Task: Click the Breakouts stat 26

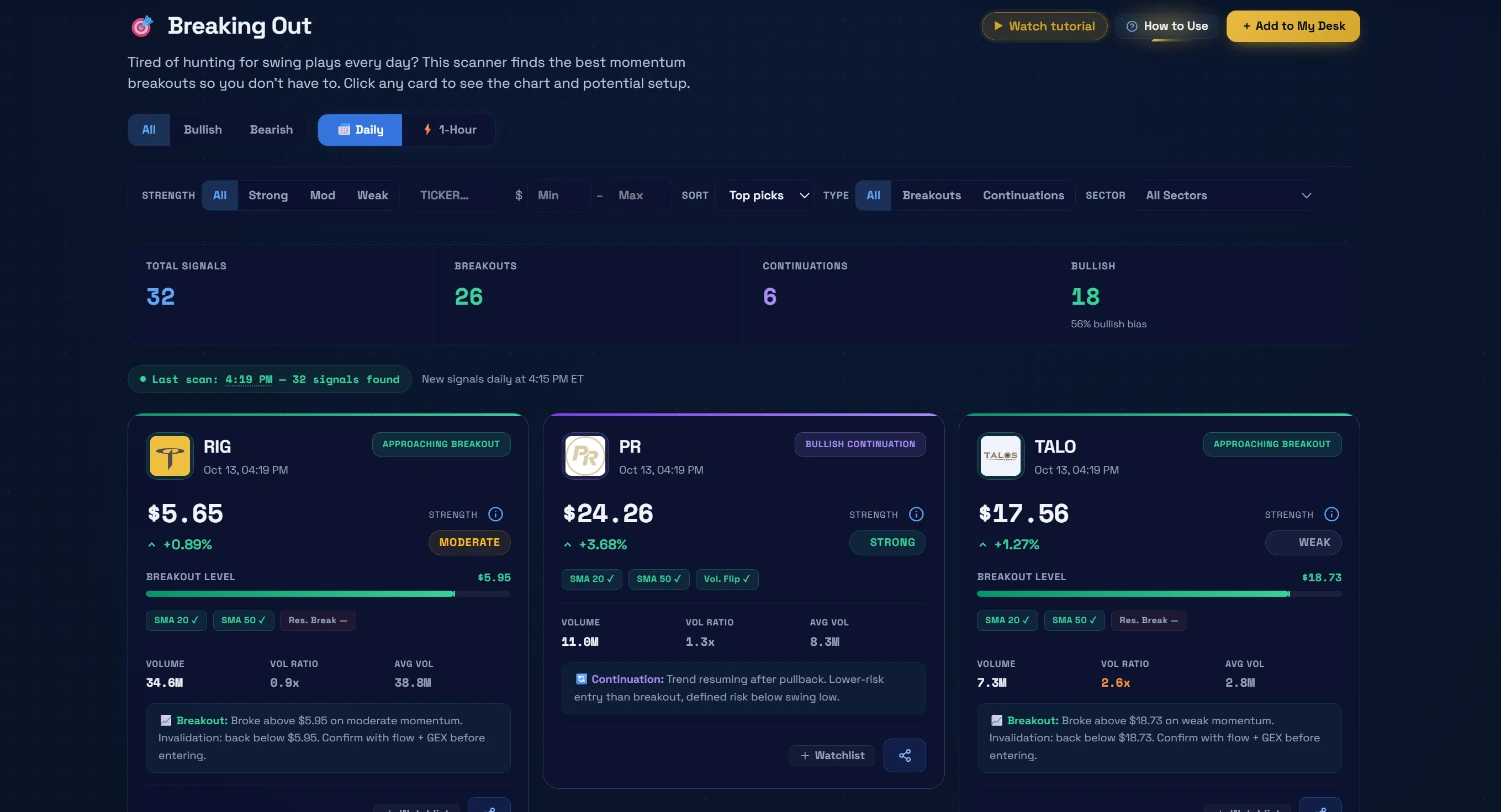Action: tap(469, 297)
